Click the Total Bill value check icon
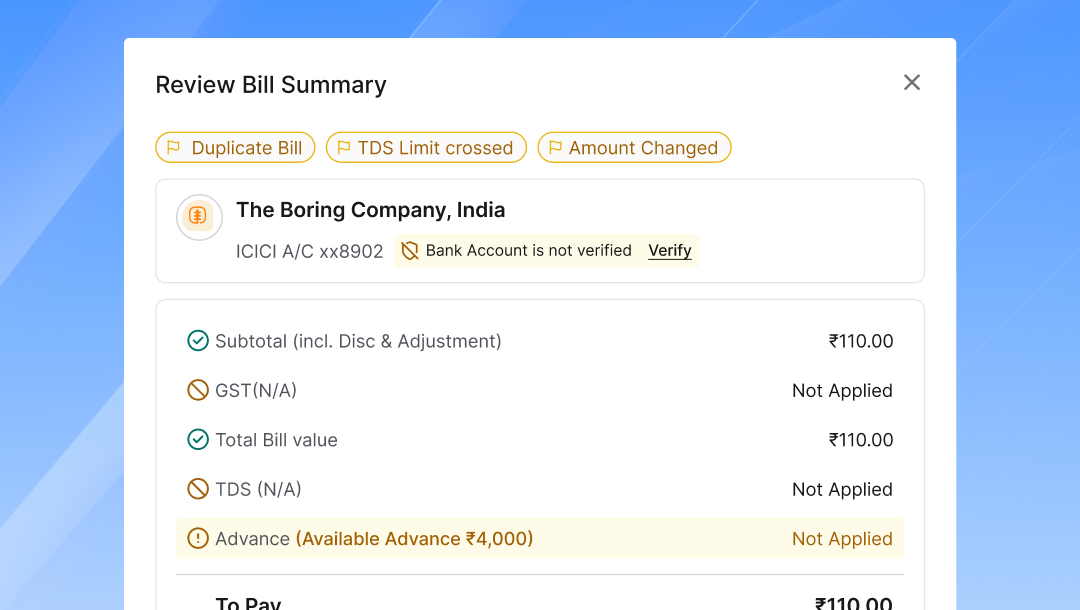The width and height of the screenshot is (1080, 610). point(198,439)
